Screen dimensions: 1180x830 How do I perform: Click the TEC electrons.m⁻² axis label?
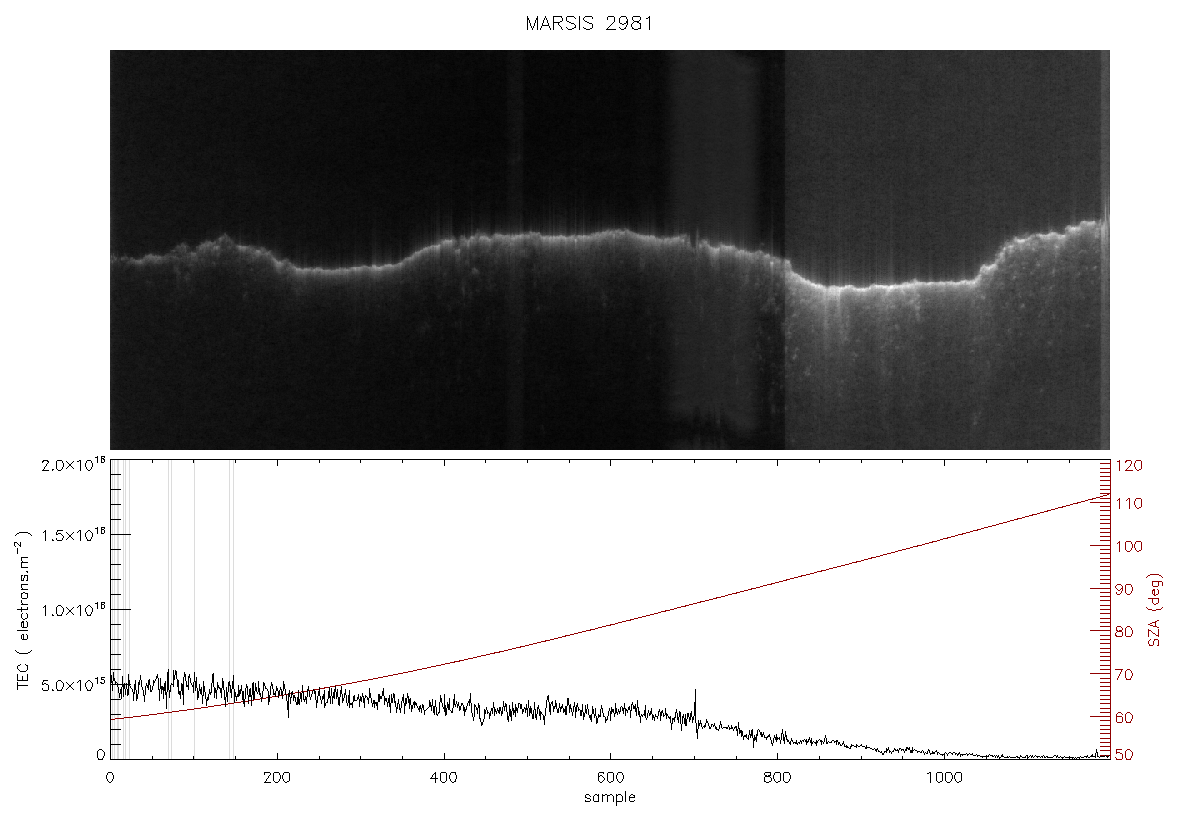[23, 610]
